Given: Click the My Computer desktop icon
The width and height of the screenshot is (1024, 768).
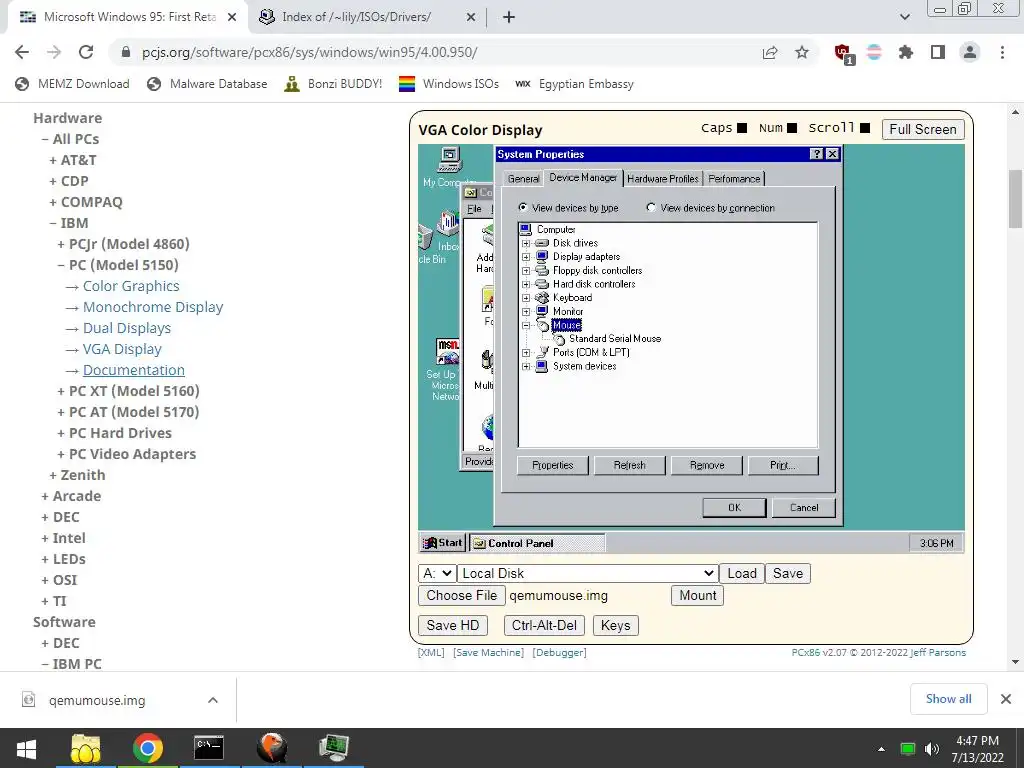Looking at the screenshot, I should [450, 167].
